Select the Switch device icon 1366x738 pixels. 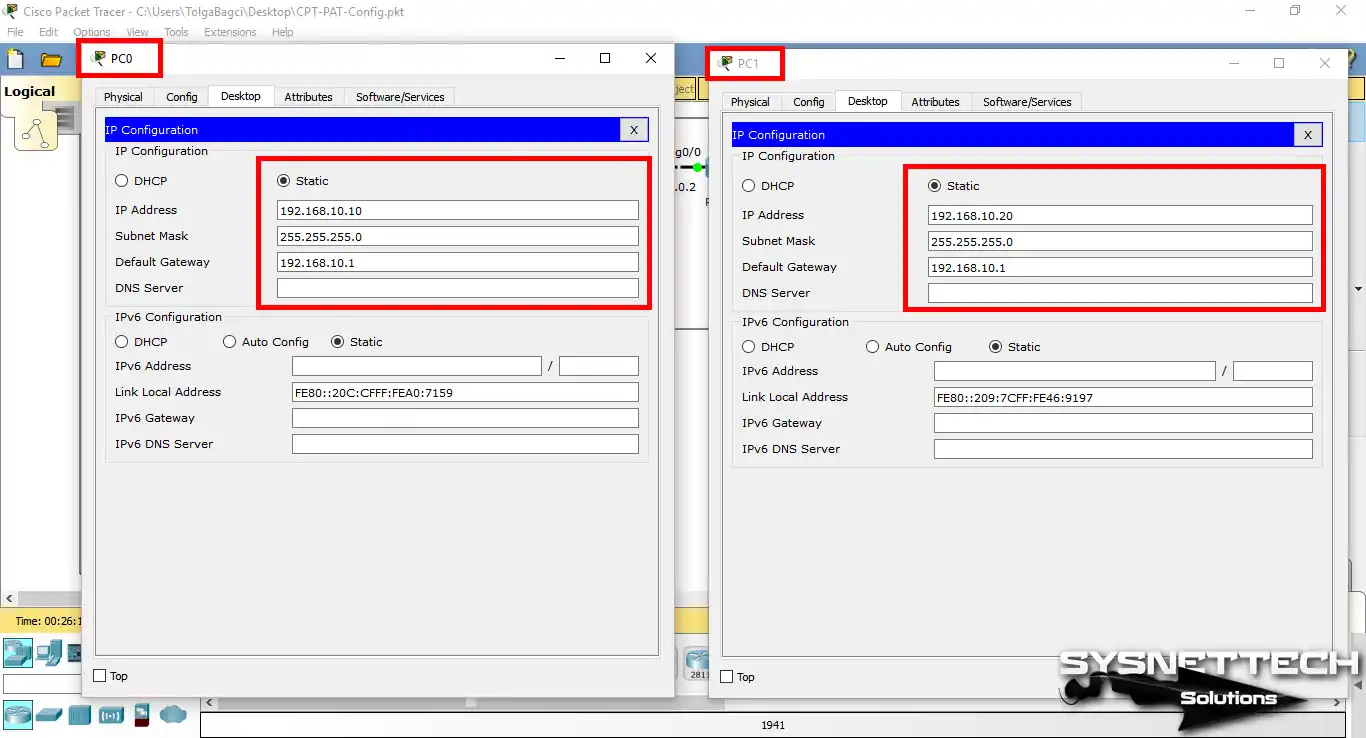pyautogui.click(x=49, y=715)
